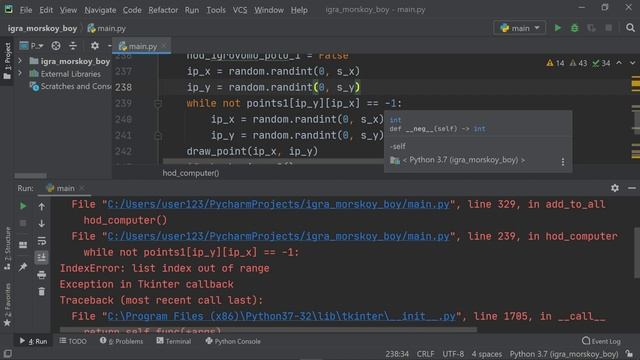The image size is (640, 360).
Task: Open the TODO tool window
Action: click(73, 341)
